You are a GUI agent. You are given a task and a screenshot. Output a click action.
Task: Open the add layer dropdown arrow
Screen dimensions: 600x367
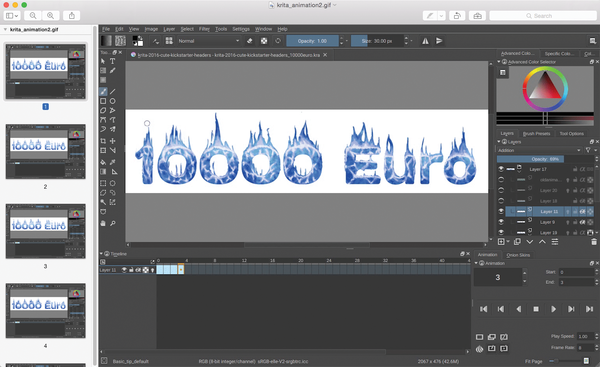(508, 242)
